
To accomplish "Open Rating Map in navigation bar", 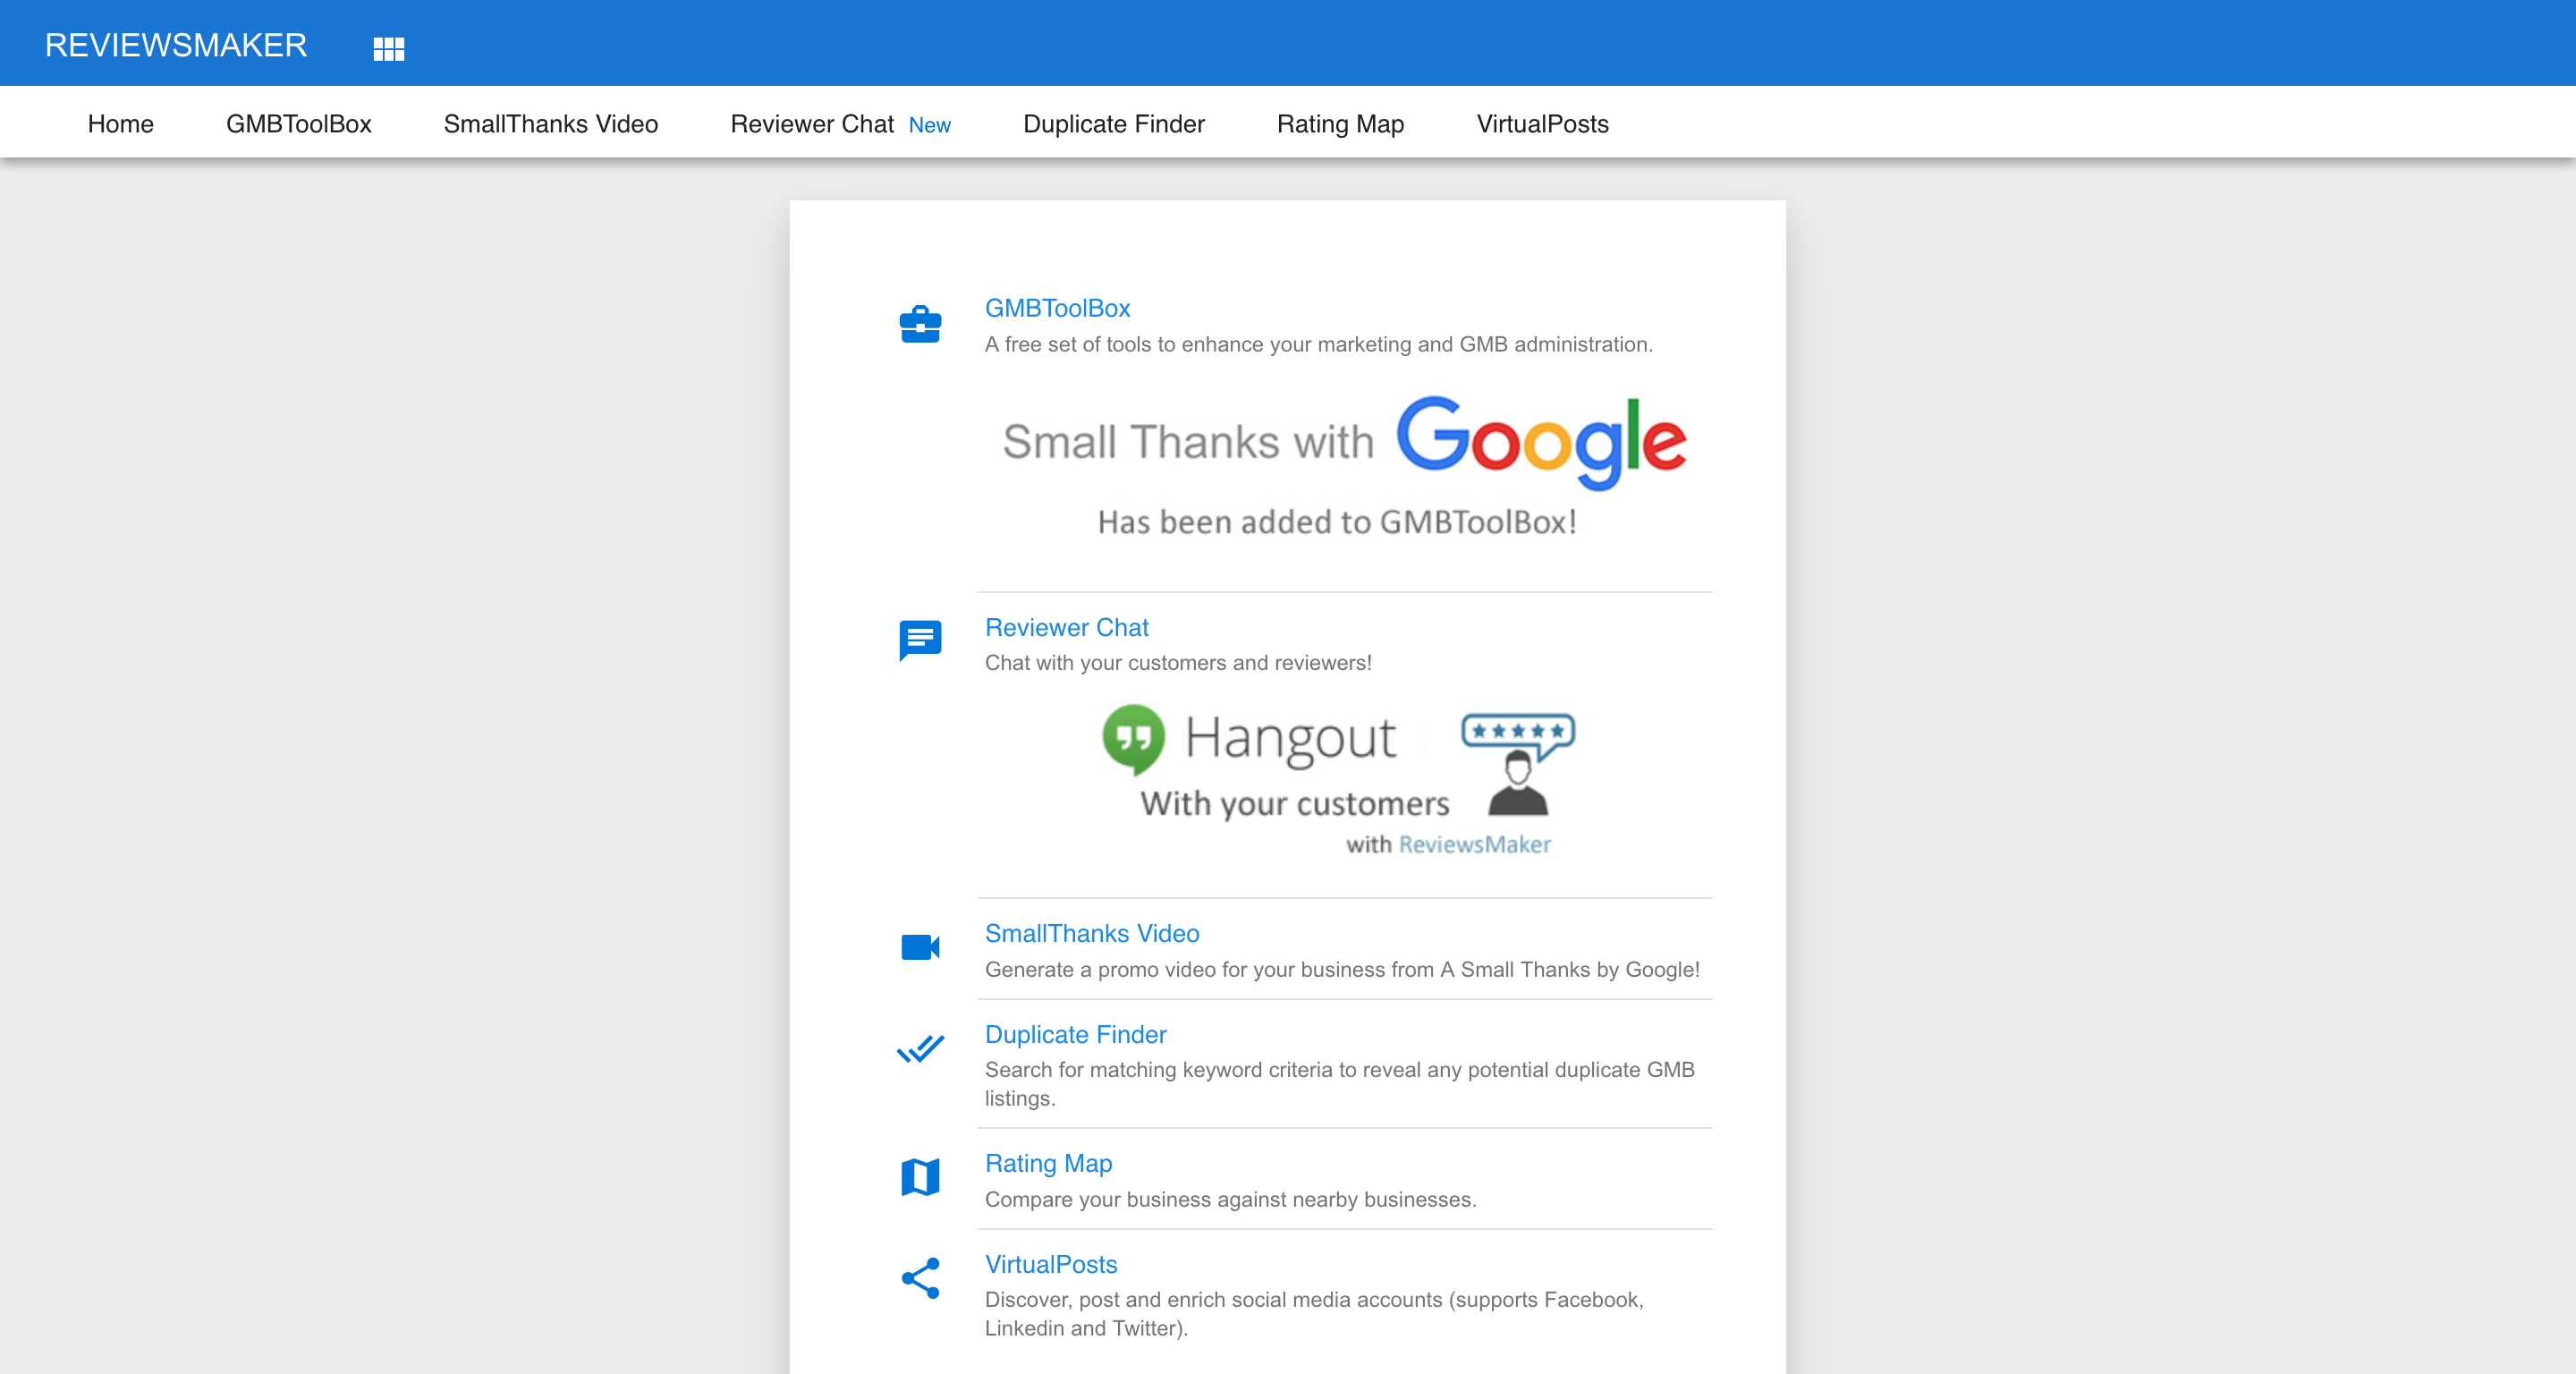I will point(1341,124).
